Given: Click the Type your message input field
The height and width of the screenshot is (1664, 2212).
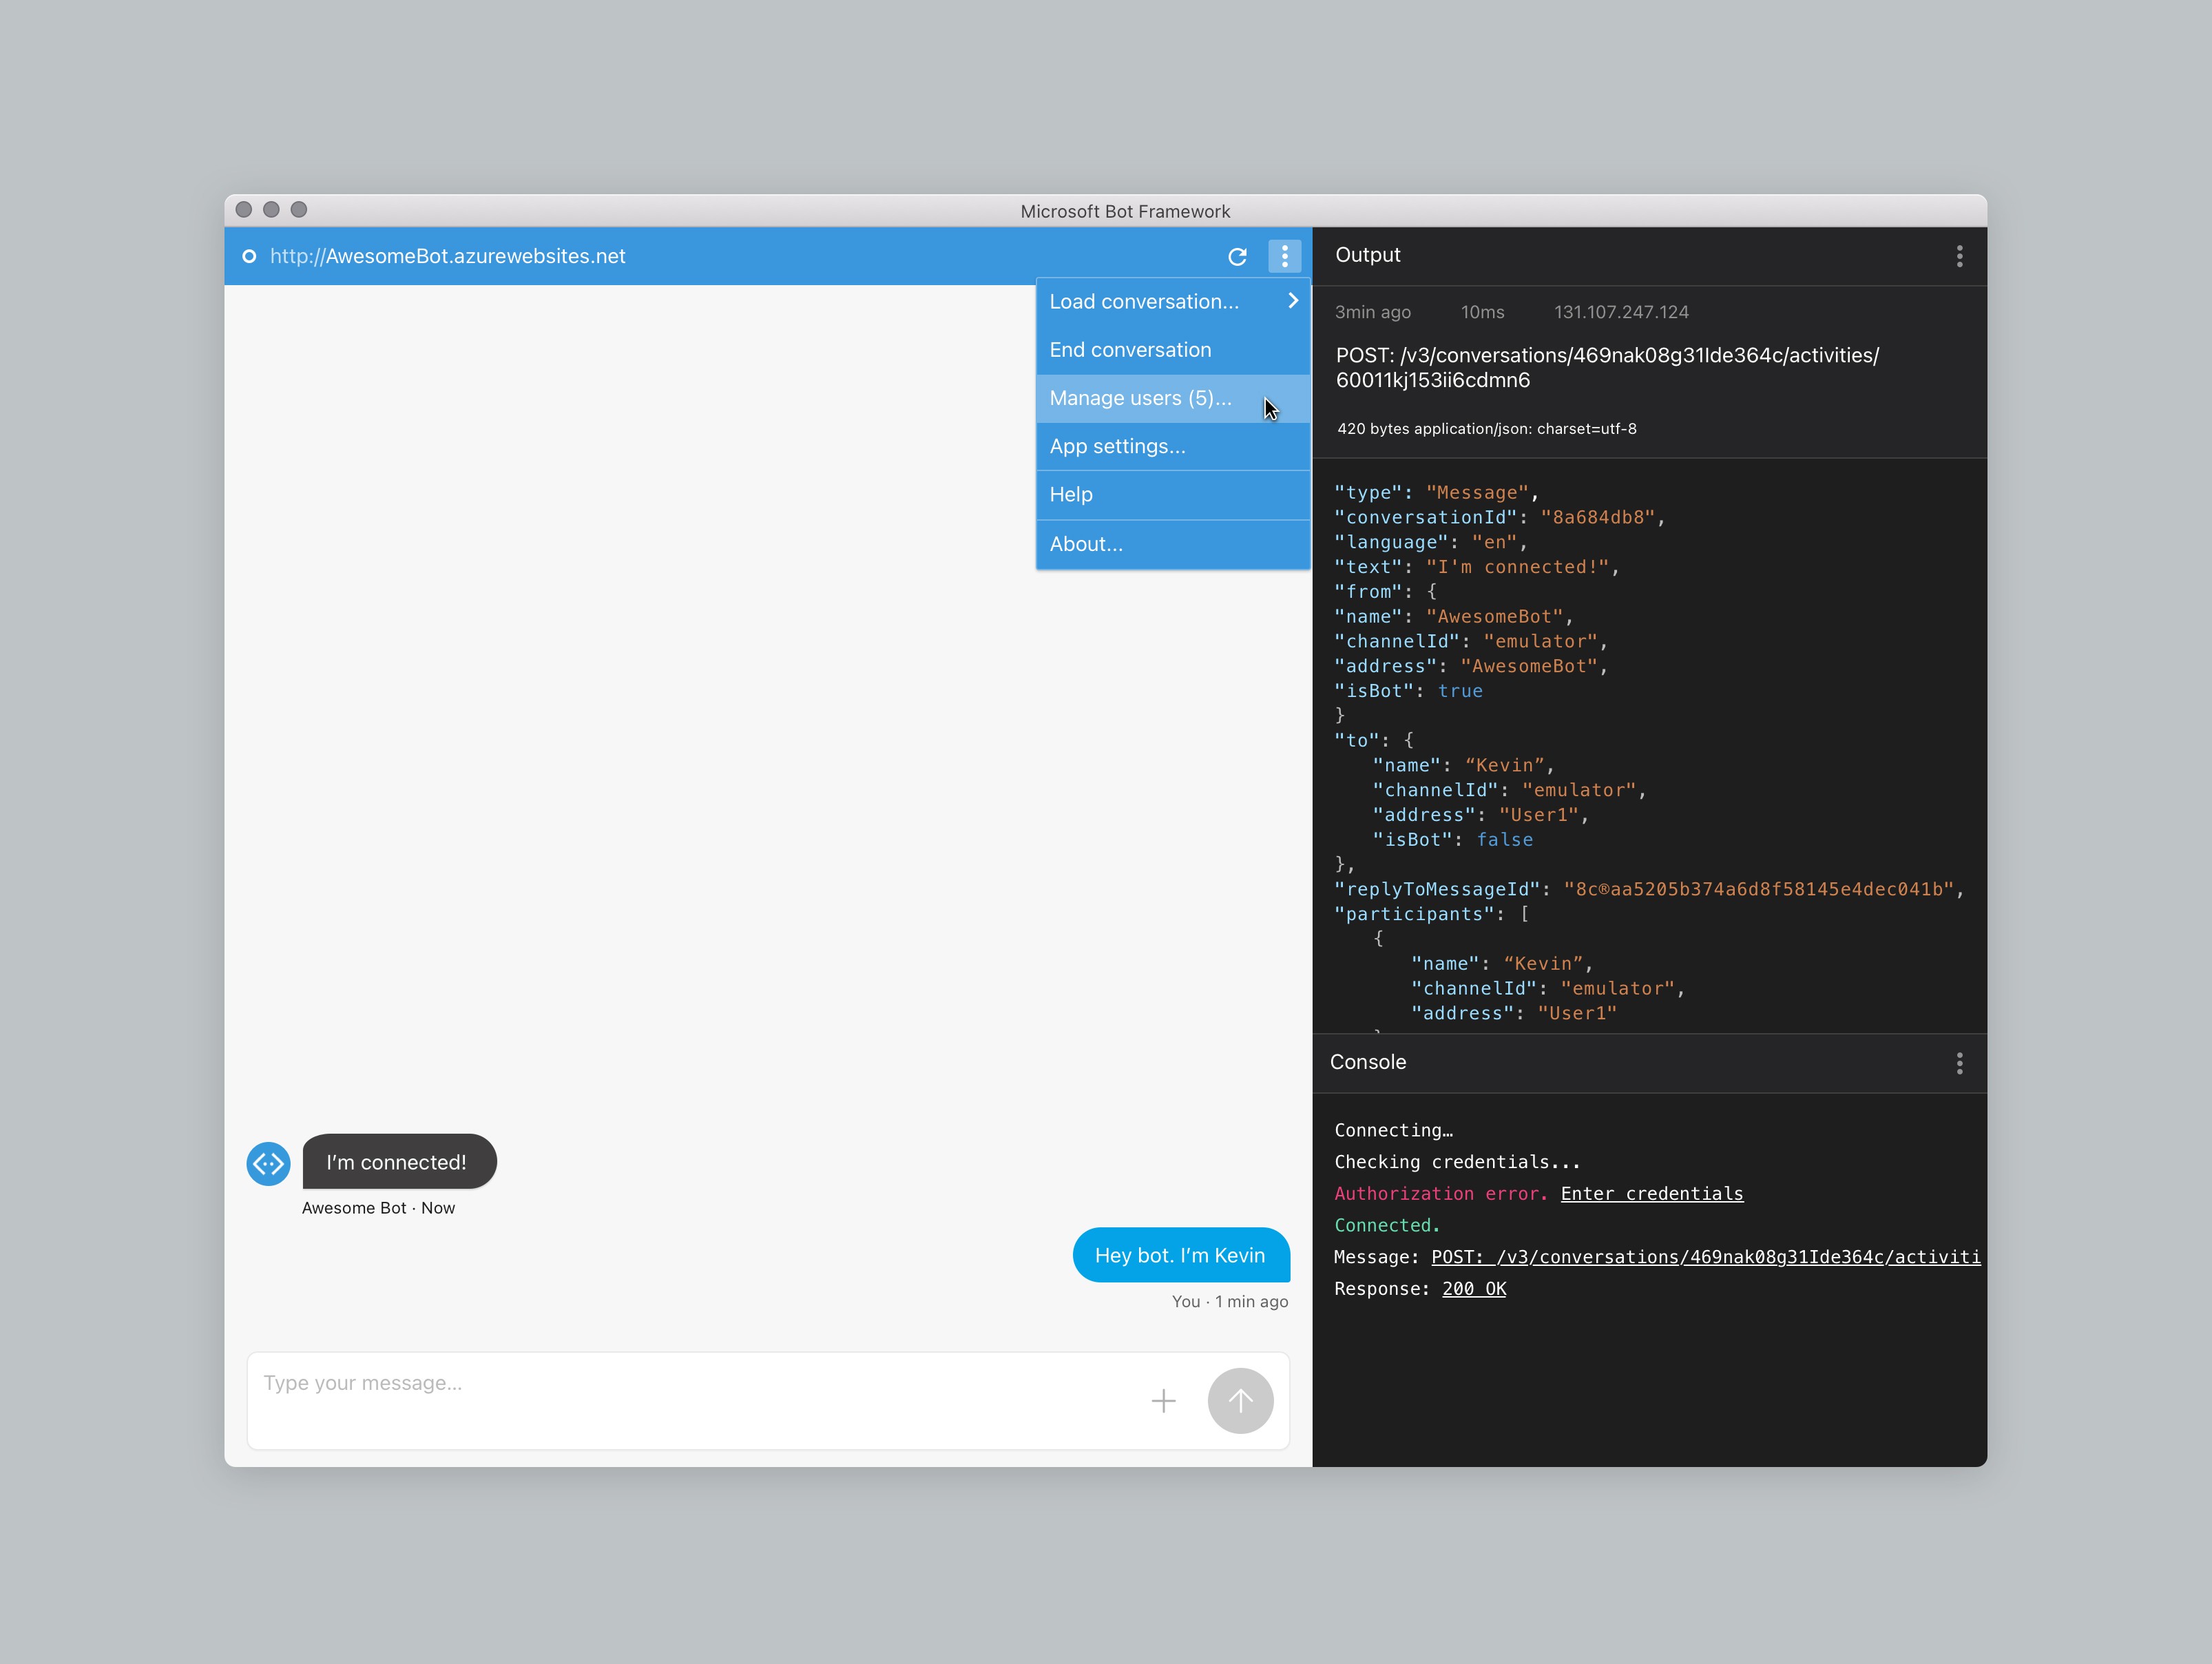Looking at the screenshot, I should tap(690, 1384).
